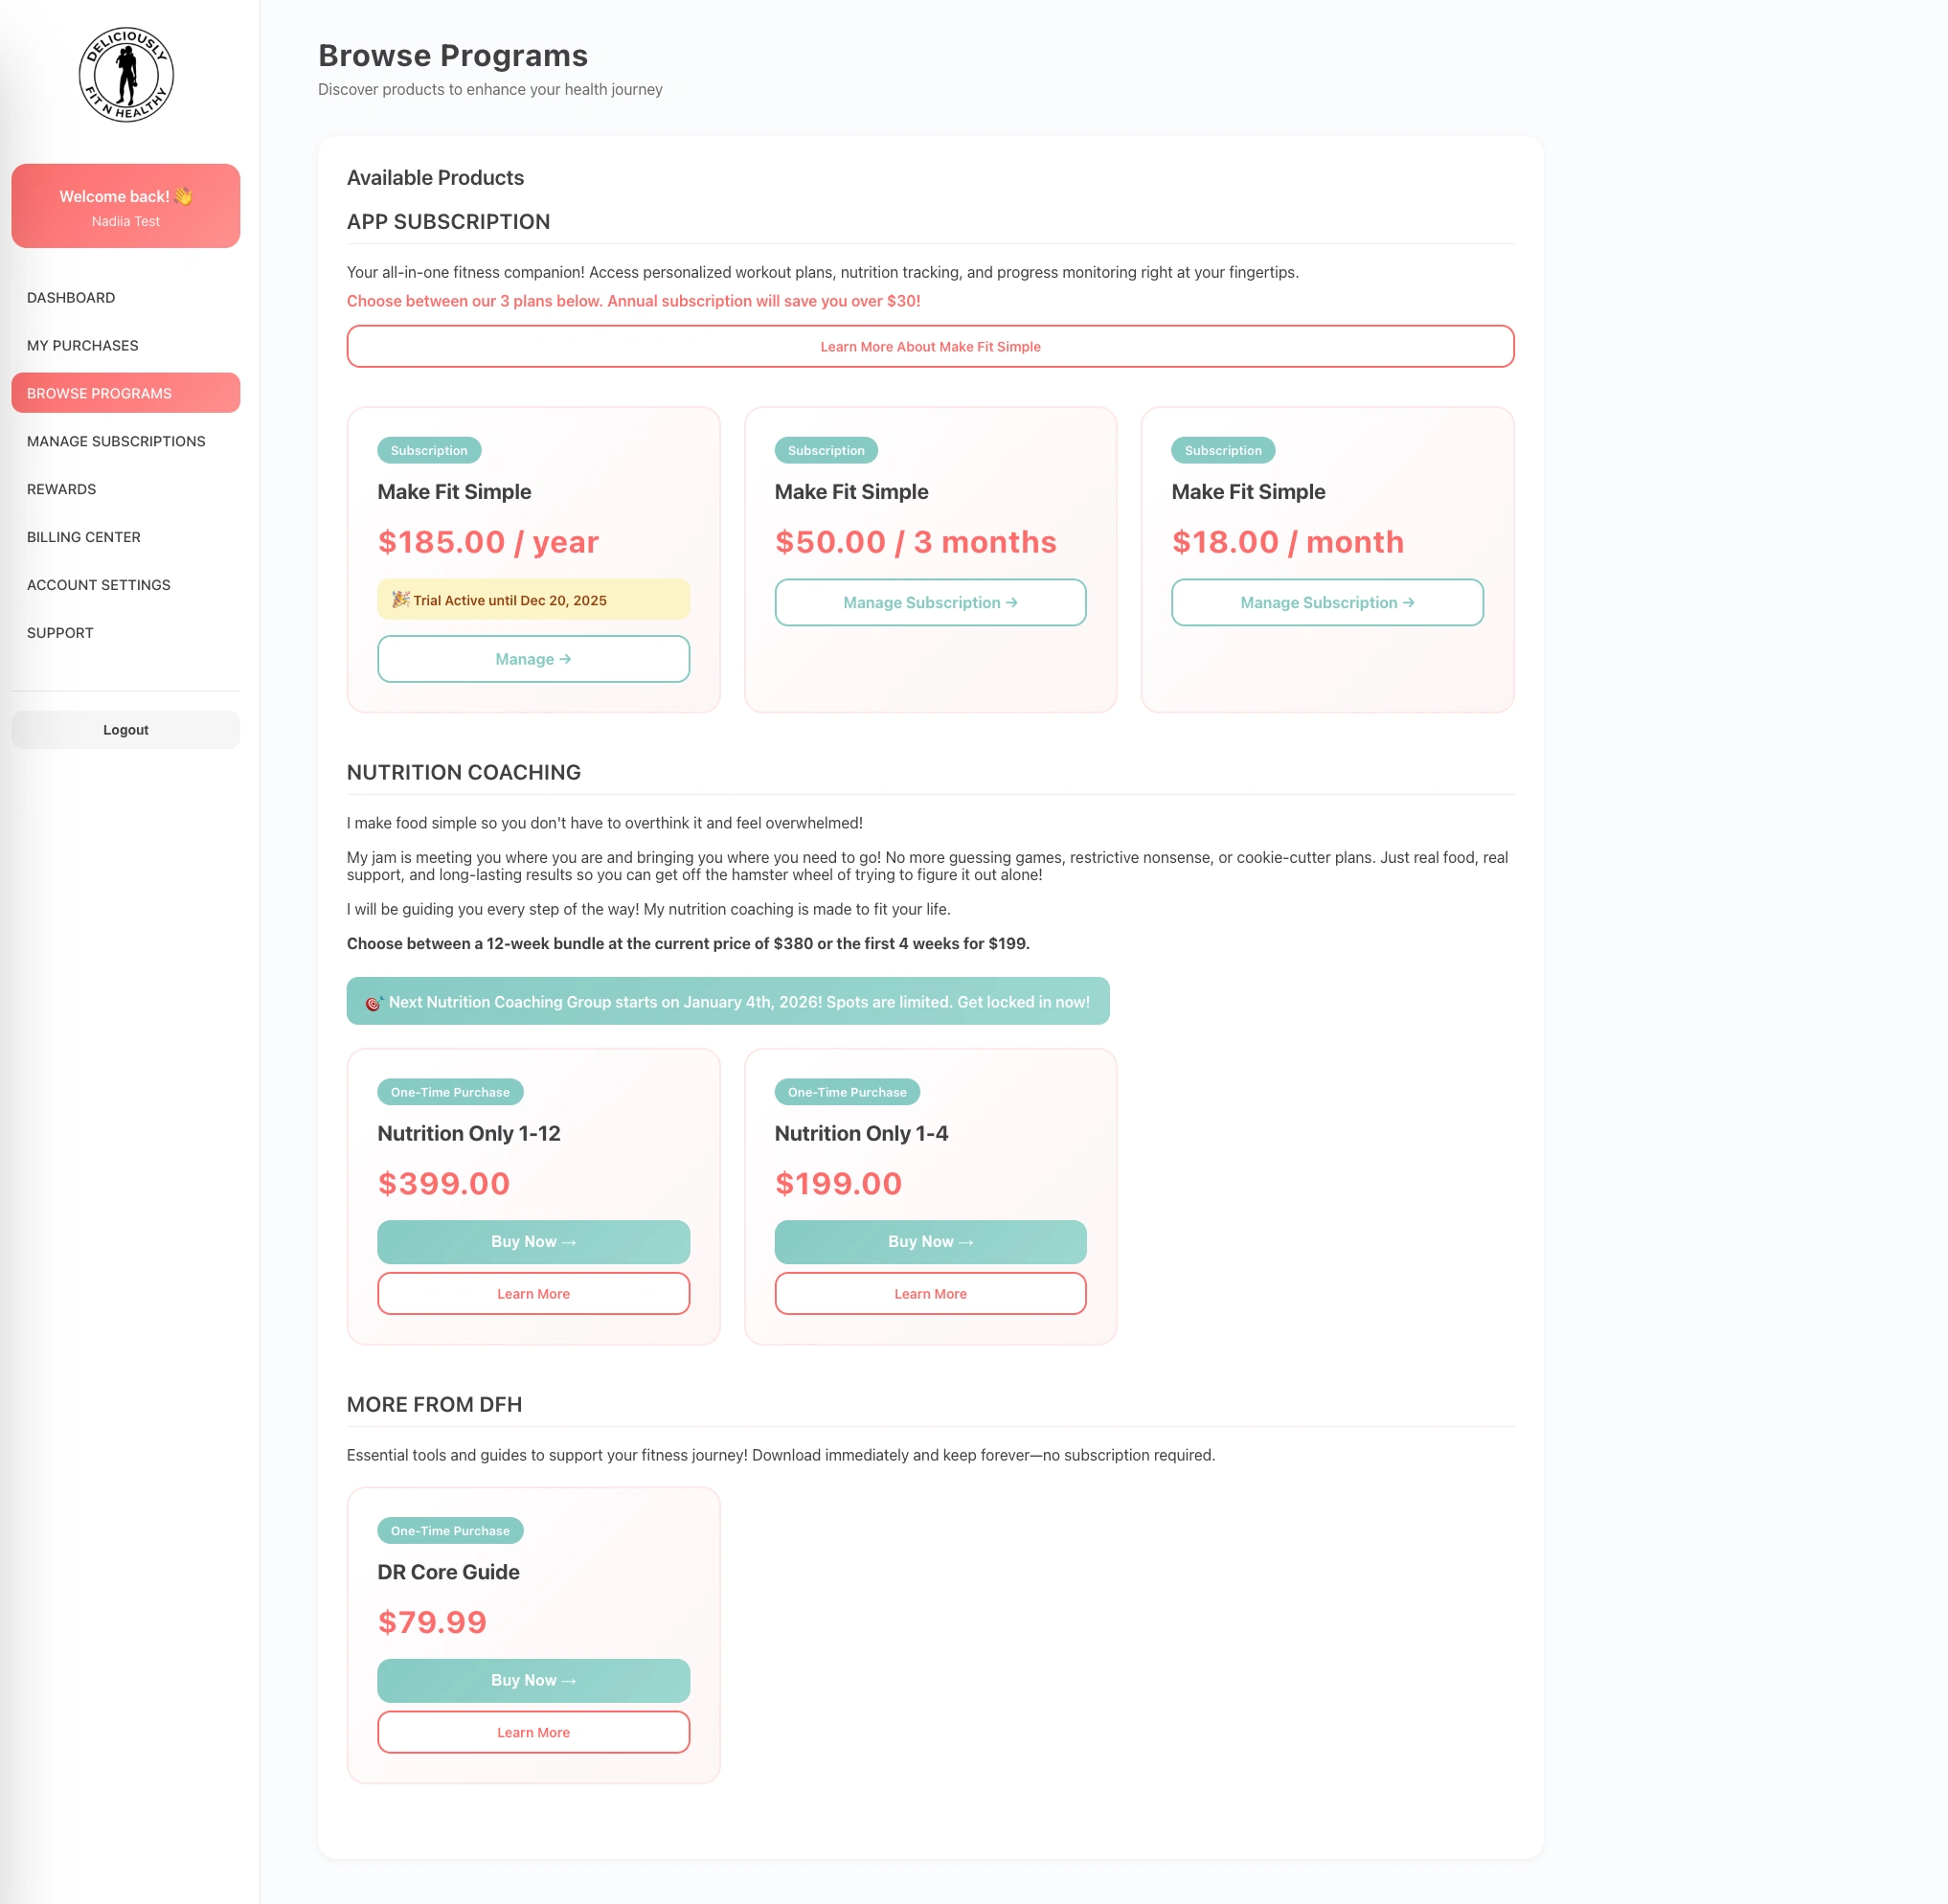Go to My Purchases page

click(82, 345)
